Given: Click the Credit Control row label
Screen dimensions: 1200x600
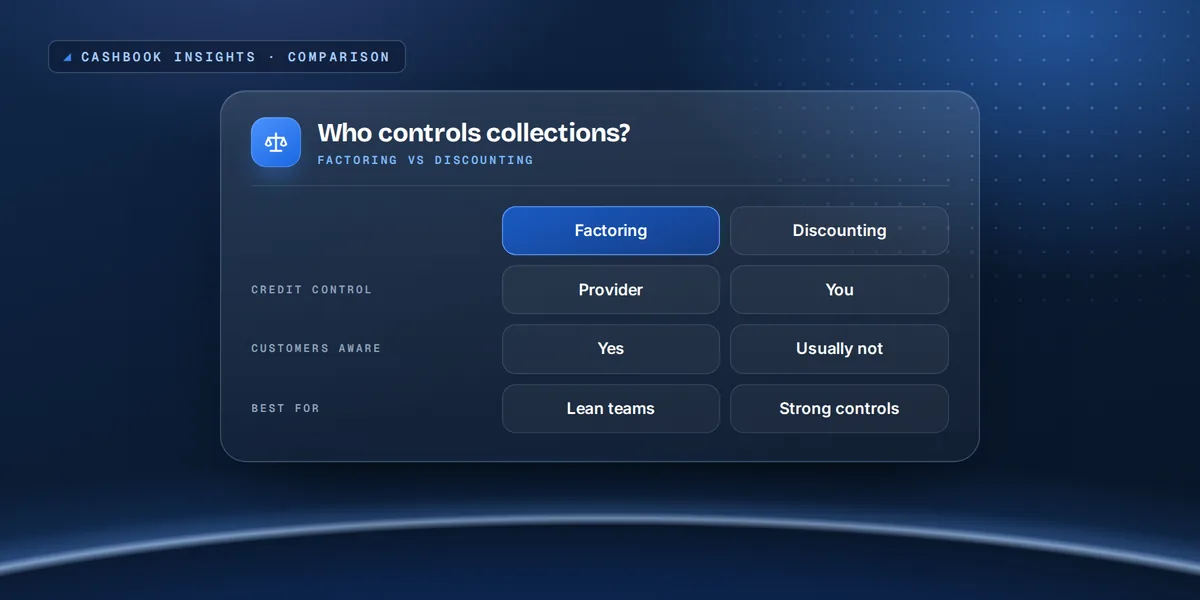Looking at the screenshot, I should tap(312, 290).
